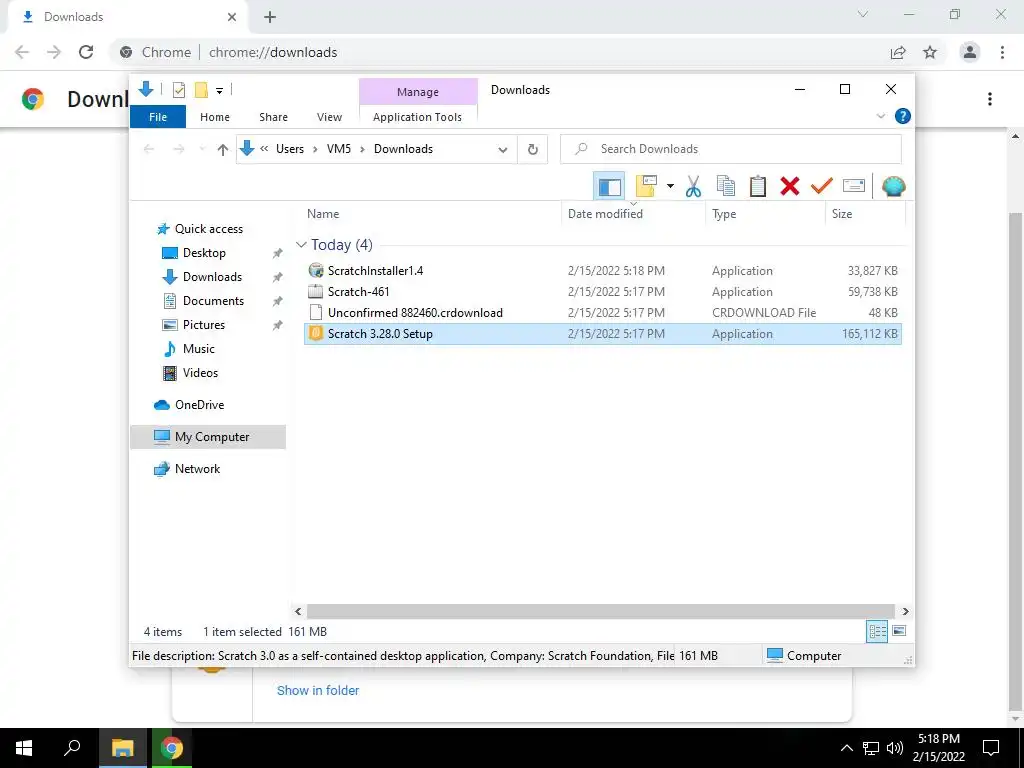Click the red X Delete icon

[x=790, y=187]
